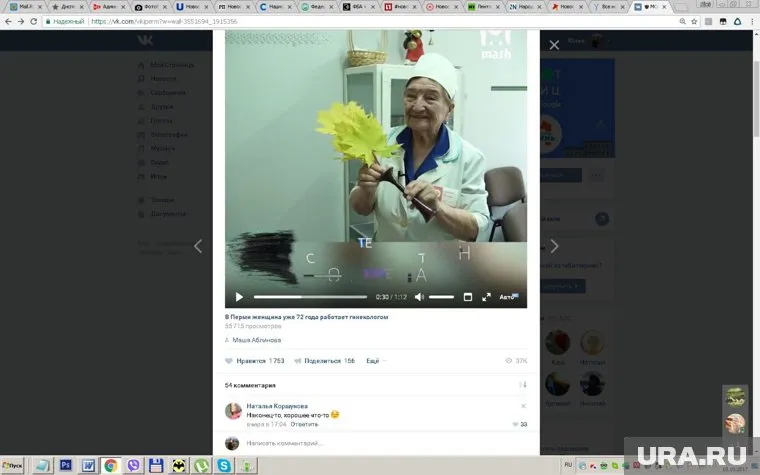
Task: Open the lower chat avatar at the right edge
Action: pyautogui.click(x=735, y=423)
